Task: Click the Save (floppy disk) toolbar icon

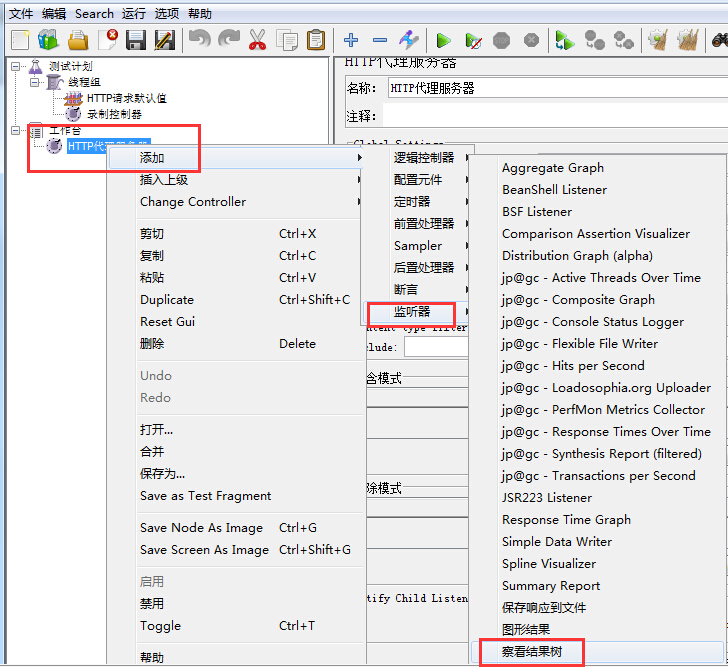Action: point(136,40)
